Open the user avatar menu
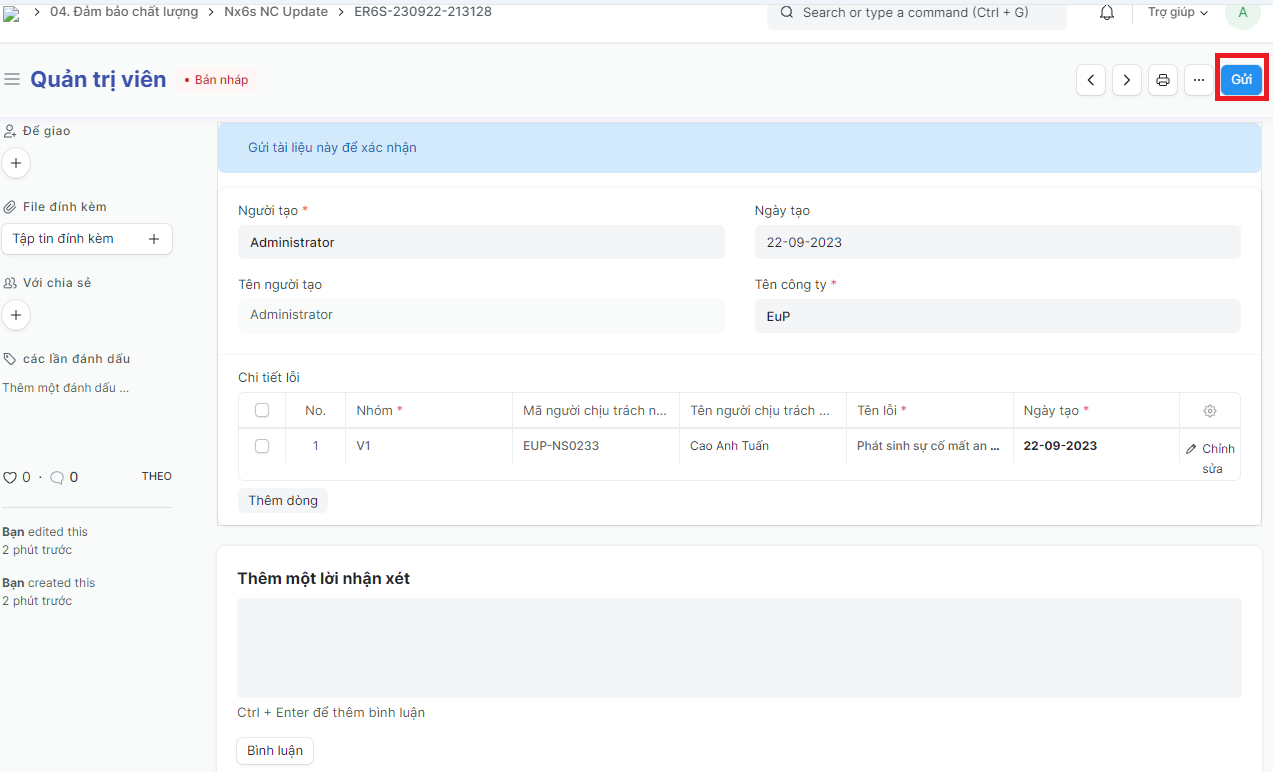The image size is (1273, 772). (x=1242, y=13)
